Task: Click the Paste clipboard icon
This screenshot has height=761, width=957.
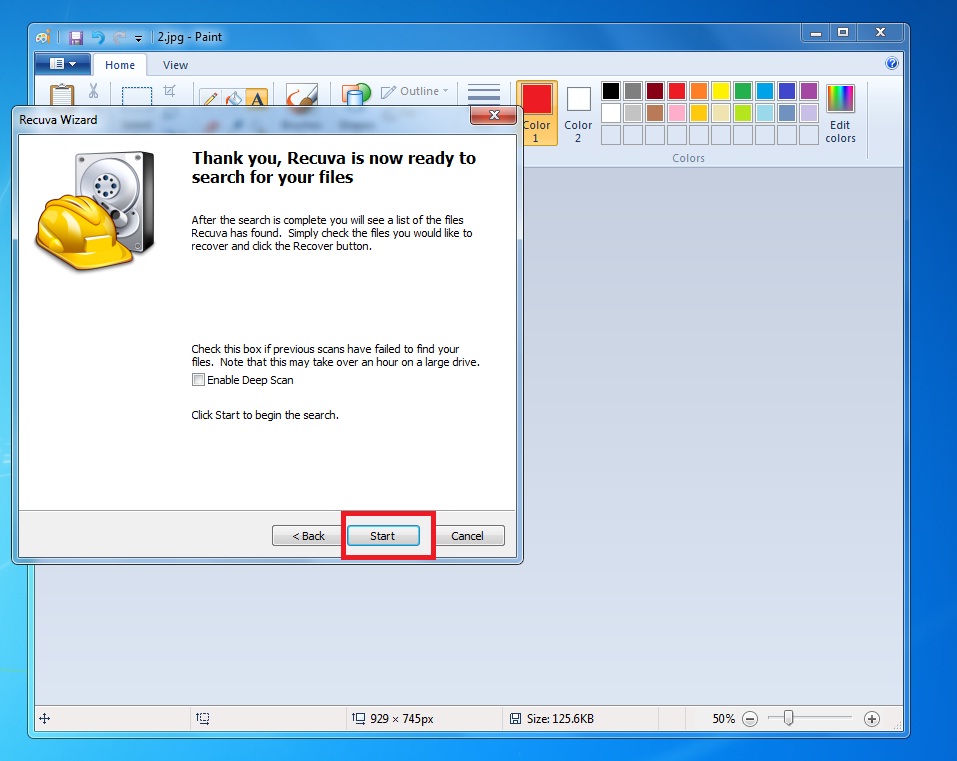Action: pos(62,95)
